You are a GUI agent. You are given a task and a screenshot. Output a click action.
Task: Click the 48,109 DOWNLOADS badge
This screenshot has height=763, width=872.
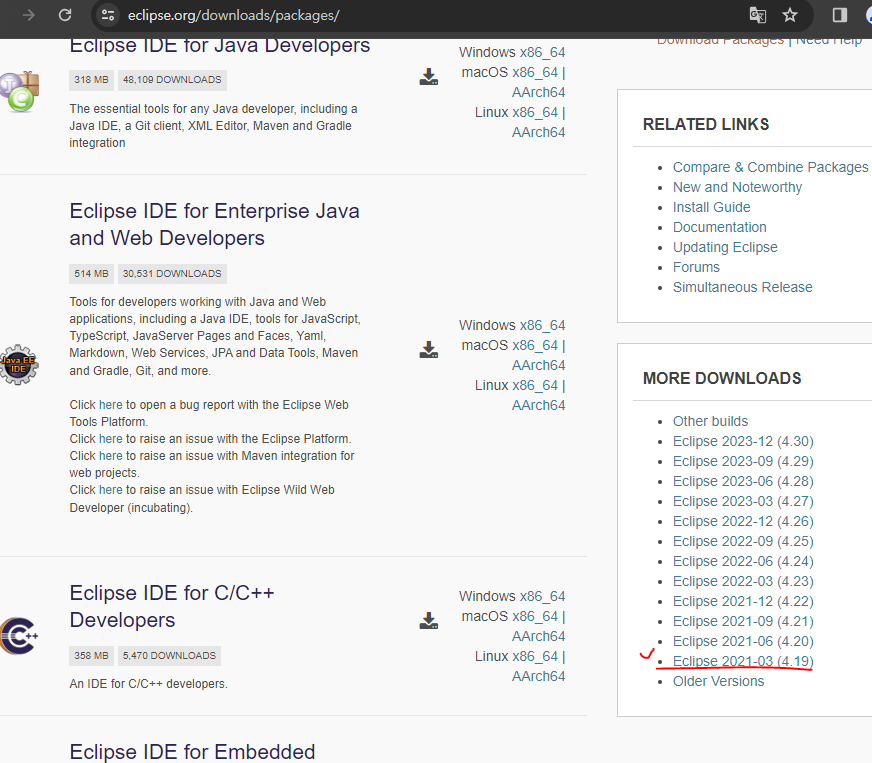(x=172, y=80)
